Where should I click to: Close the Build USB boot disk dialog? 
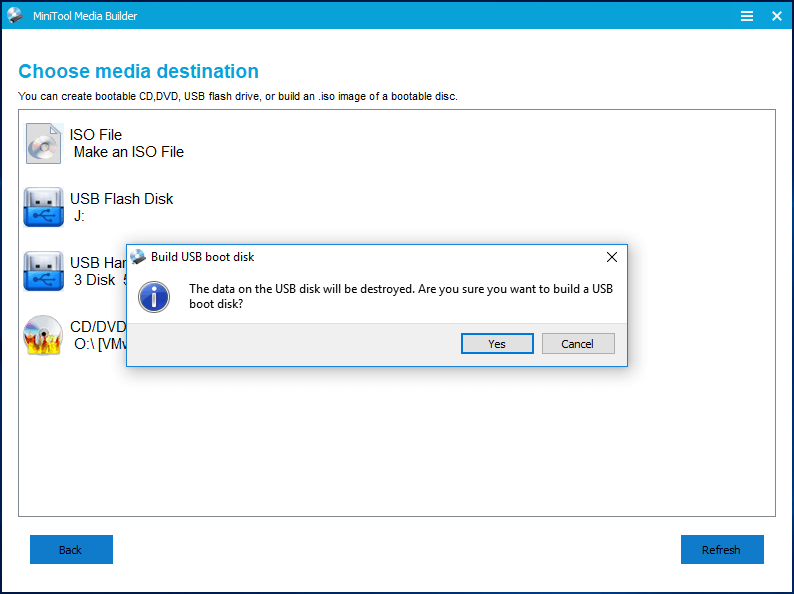click(612, 257)
